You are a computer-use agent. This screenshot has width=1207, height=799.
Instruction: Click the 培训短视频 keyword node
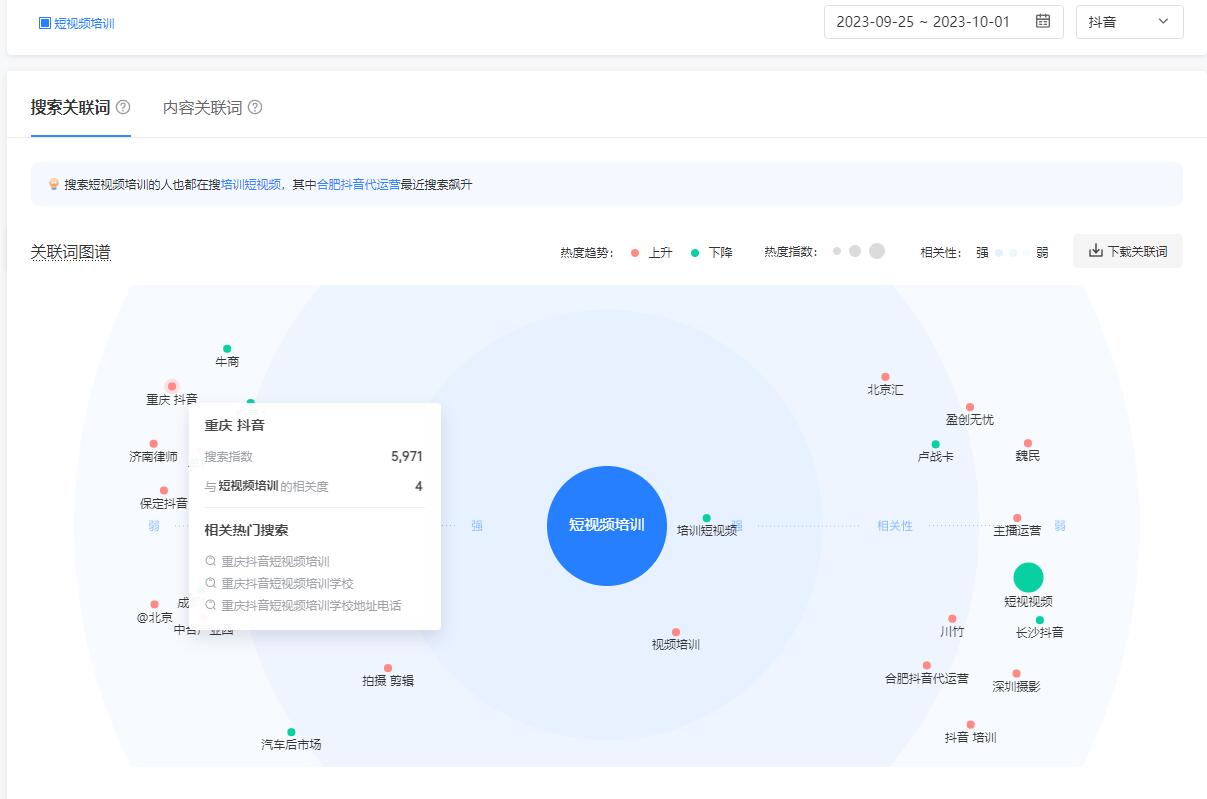[x=706, y=518]
